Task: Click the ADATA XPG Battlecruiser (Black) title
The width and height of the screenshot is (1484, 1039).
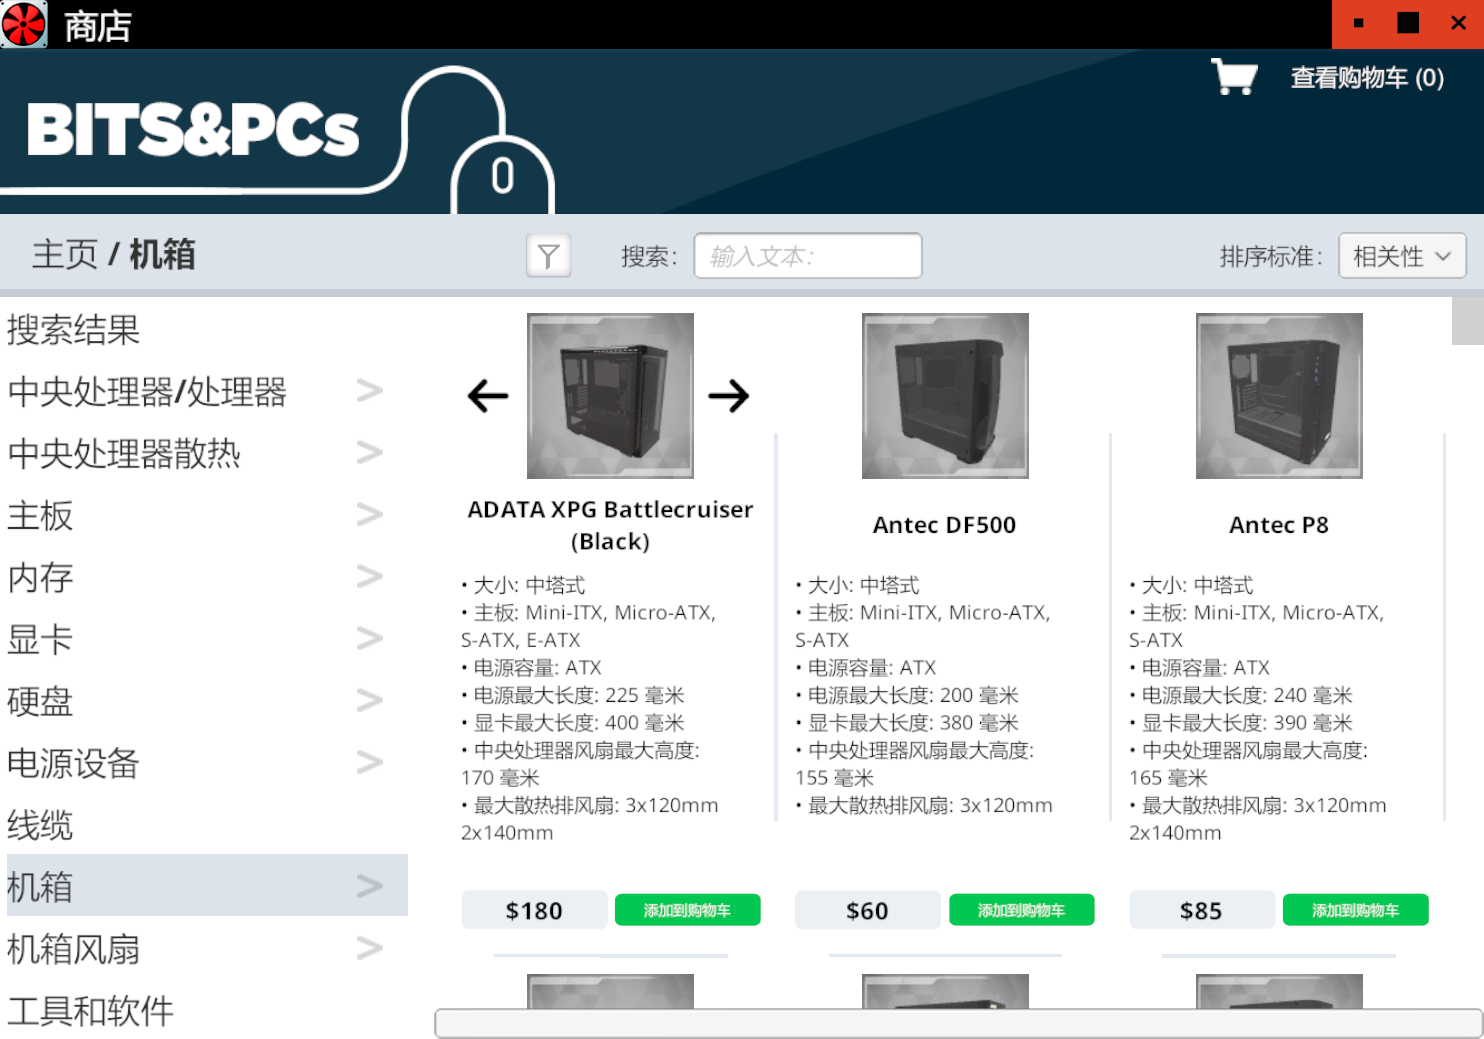Action: [x=610, y=525]
